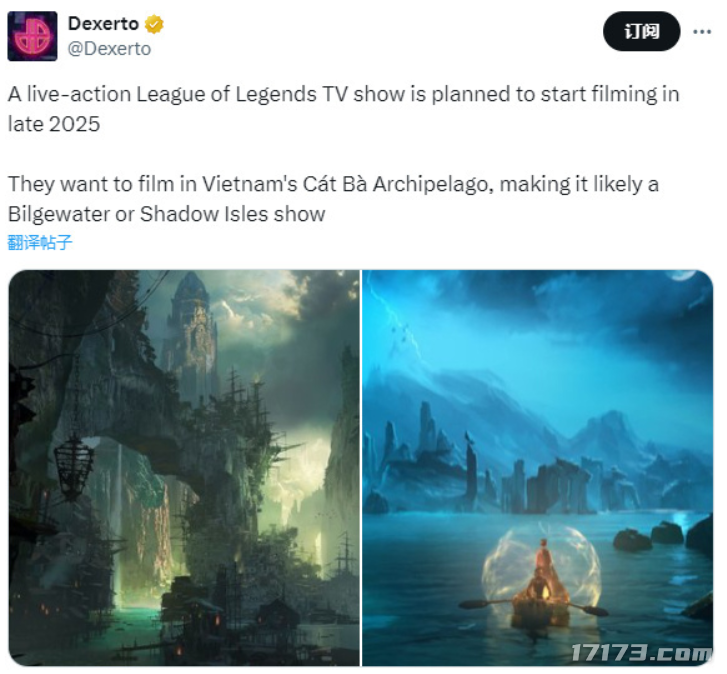The height and width of the screenshot is (674, 727).
Task: Click the Dexerto display name
Action: point(103,24)
